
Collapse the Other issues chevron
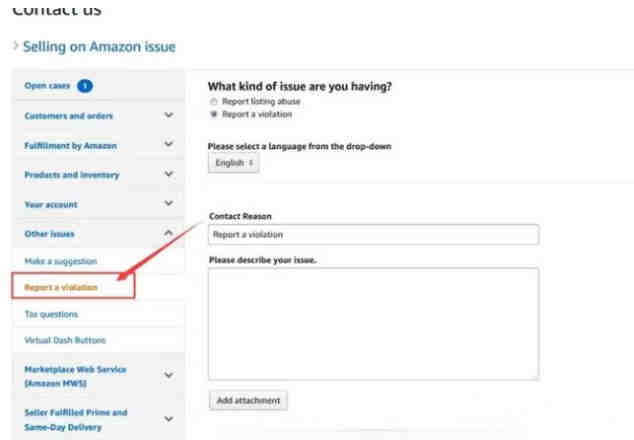click(x=169, y=233)
